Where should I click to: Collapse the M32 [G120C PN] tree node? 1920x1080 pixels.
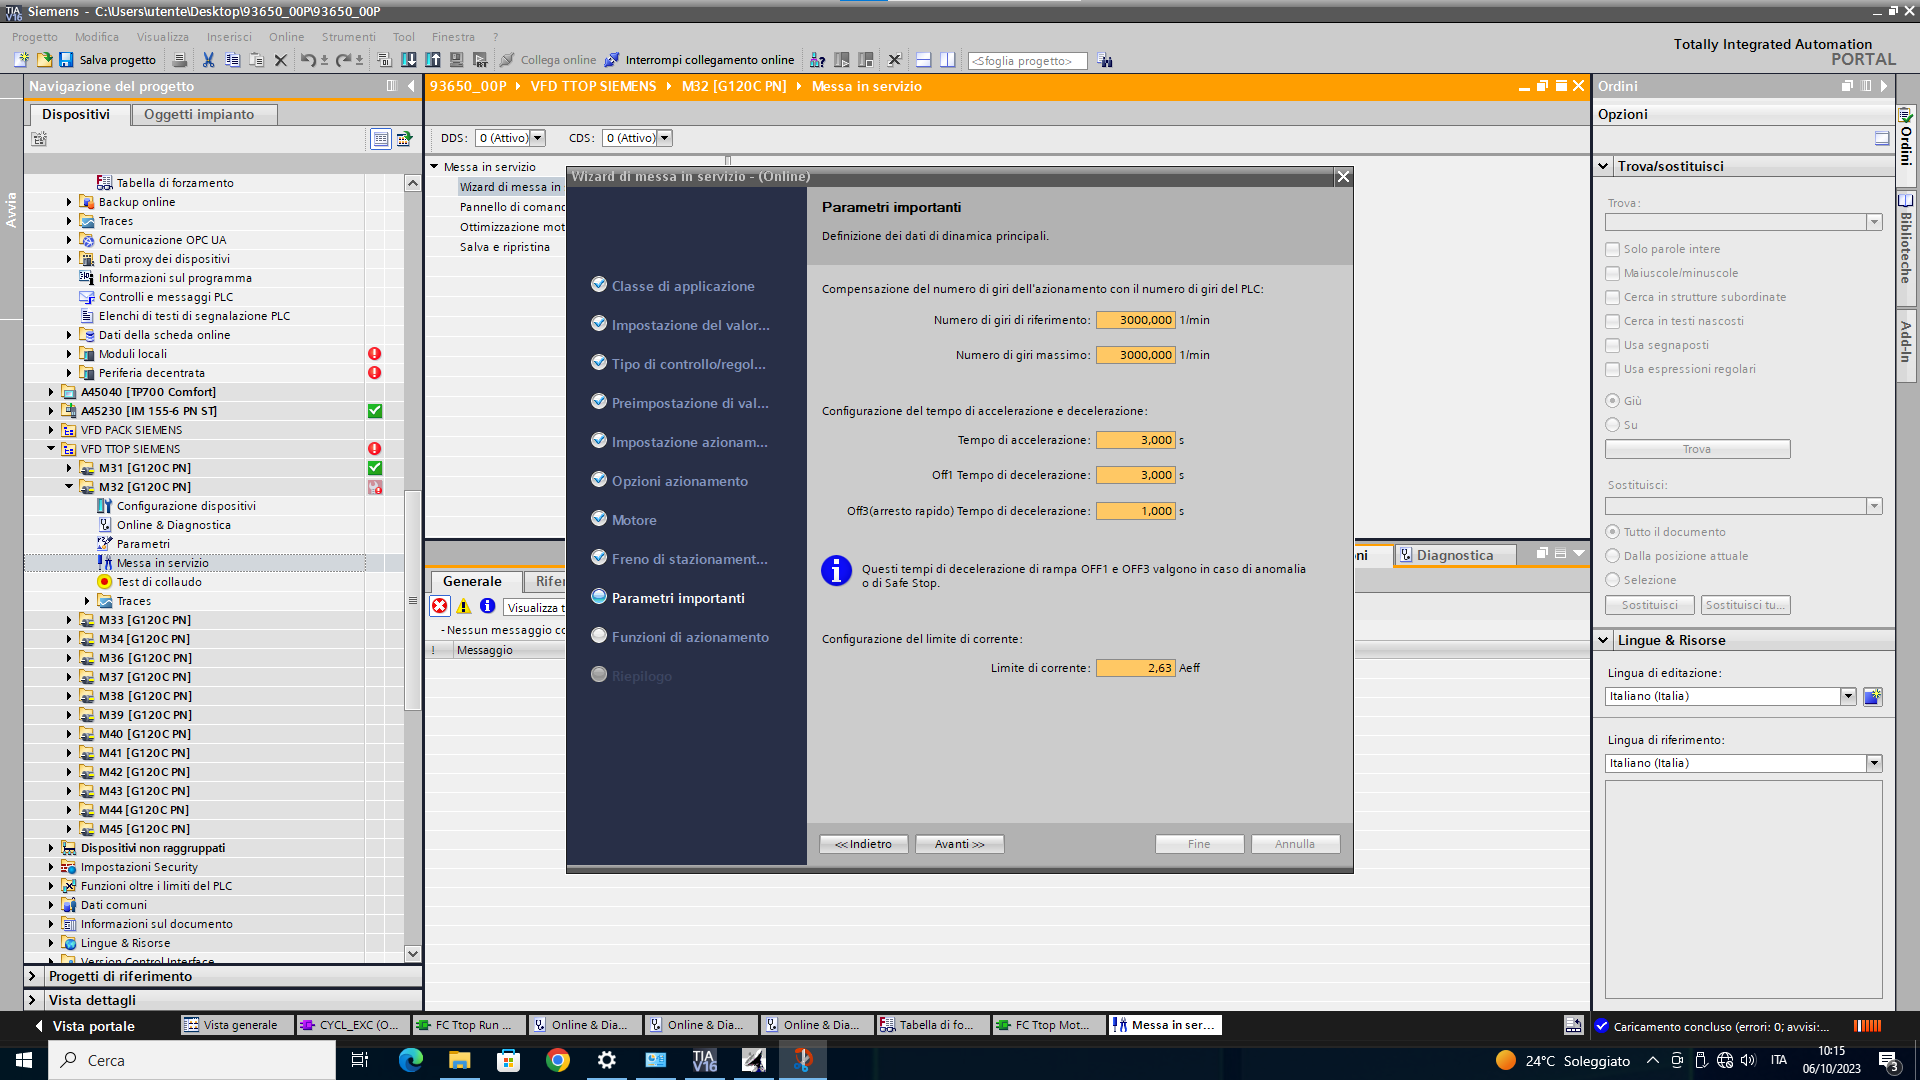tap(69, 487)
